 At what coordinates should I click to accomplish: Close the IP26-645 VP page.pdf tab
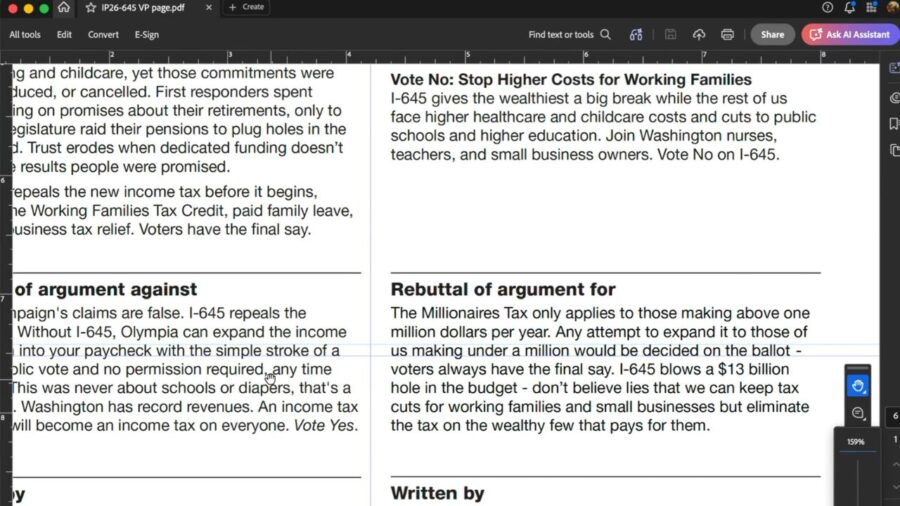pyautogui.click(x=208, y=7)
